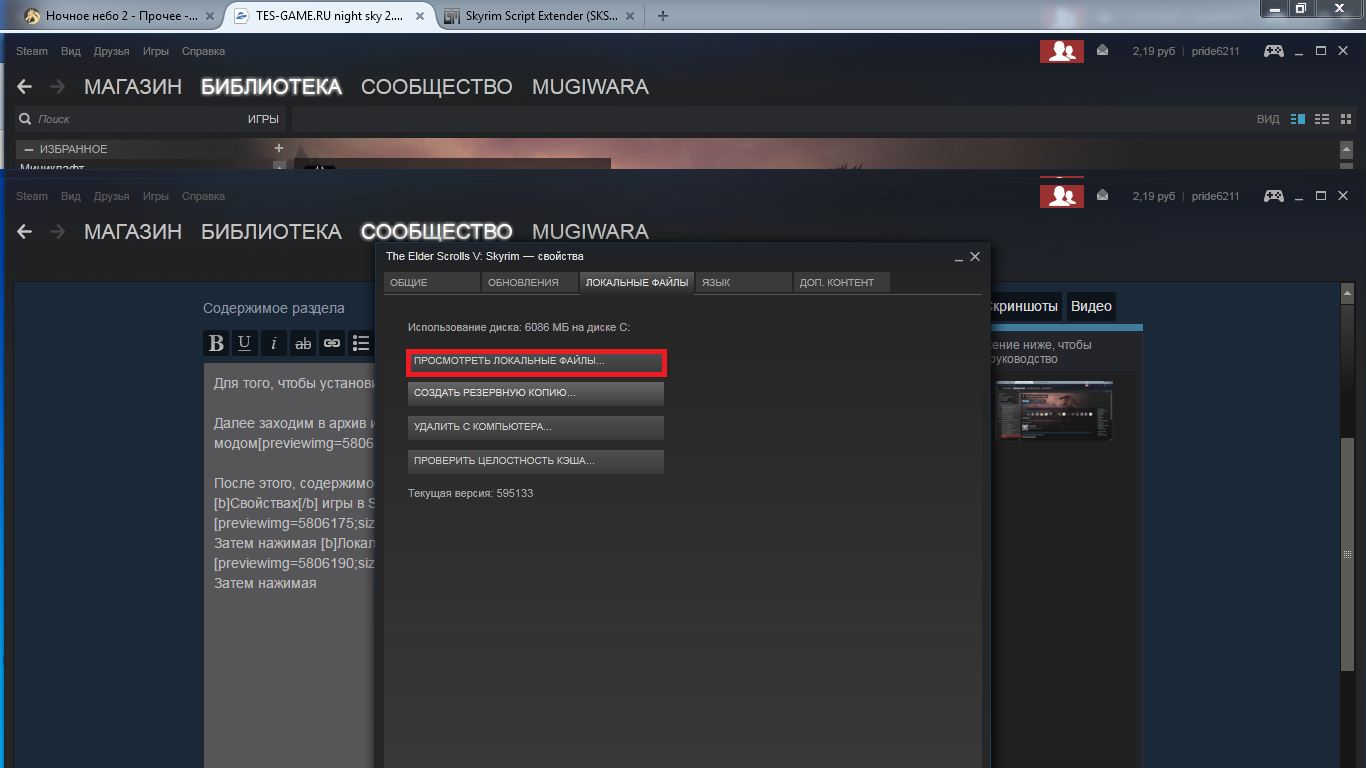Open the Steam menu in front Steam window
The image size is (1366, 768).
click(x=32, y=196)
